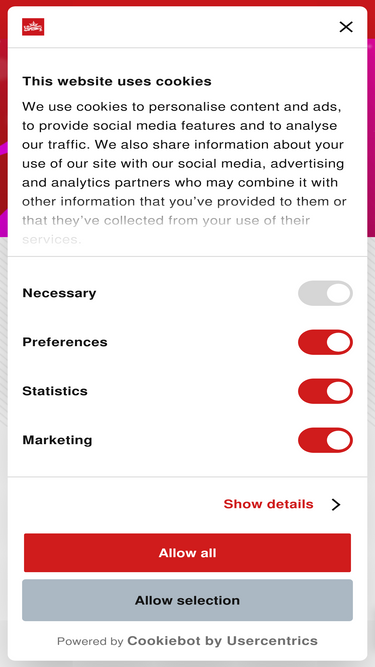Viewport: 375px width, 667px height.
Task: Click the Allow all button
Action: [x=188, y=553]
